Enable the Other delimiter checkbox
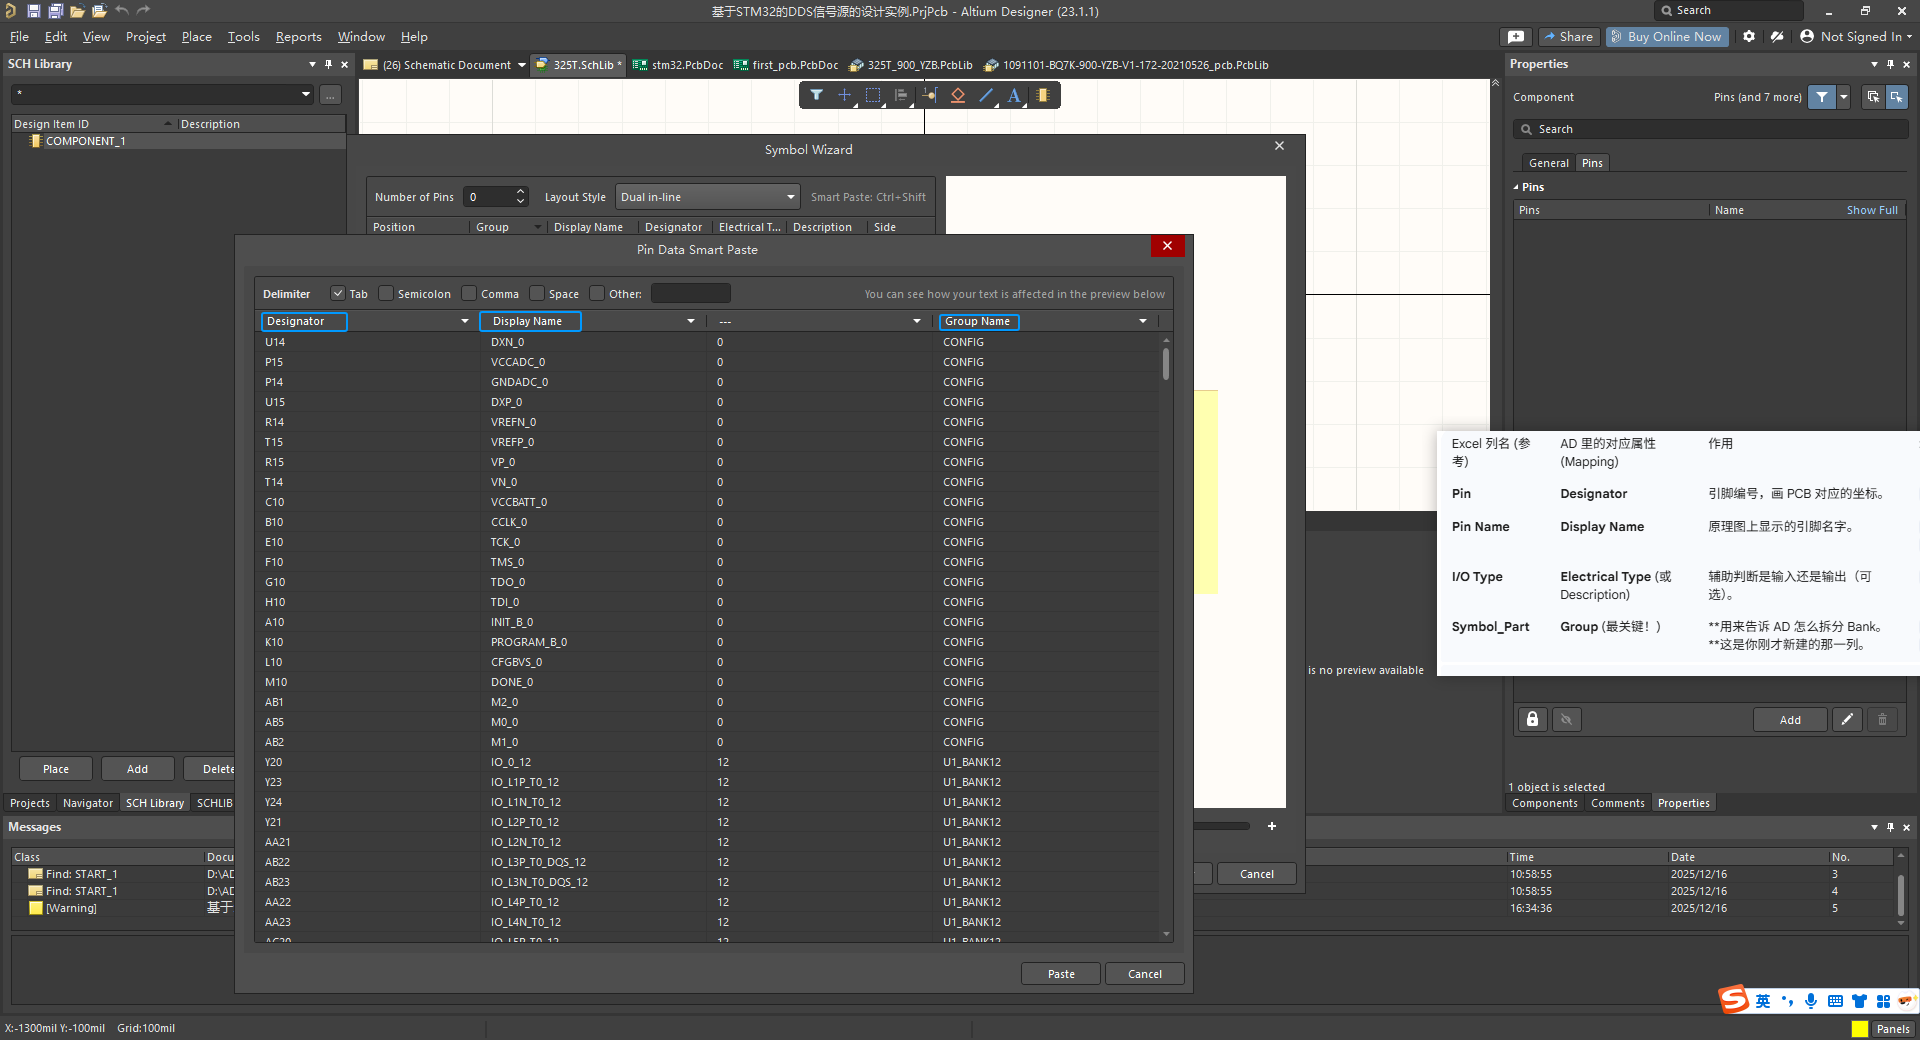Image resolution: width=1920 pixels, height=1040 pixels. tap(597, 293)
